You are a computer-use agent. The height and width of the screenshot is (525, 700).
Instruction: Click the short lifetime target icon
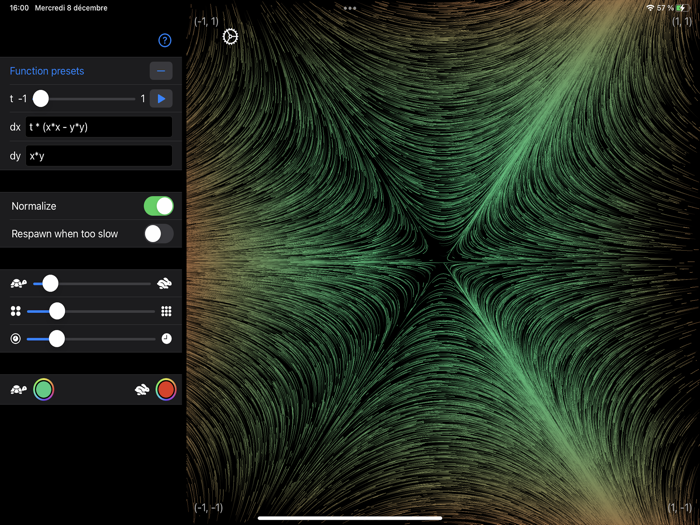(16, 339)
